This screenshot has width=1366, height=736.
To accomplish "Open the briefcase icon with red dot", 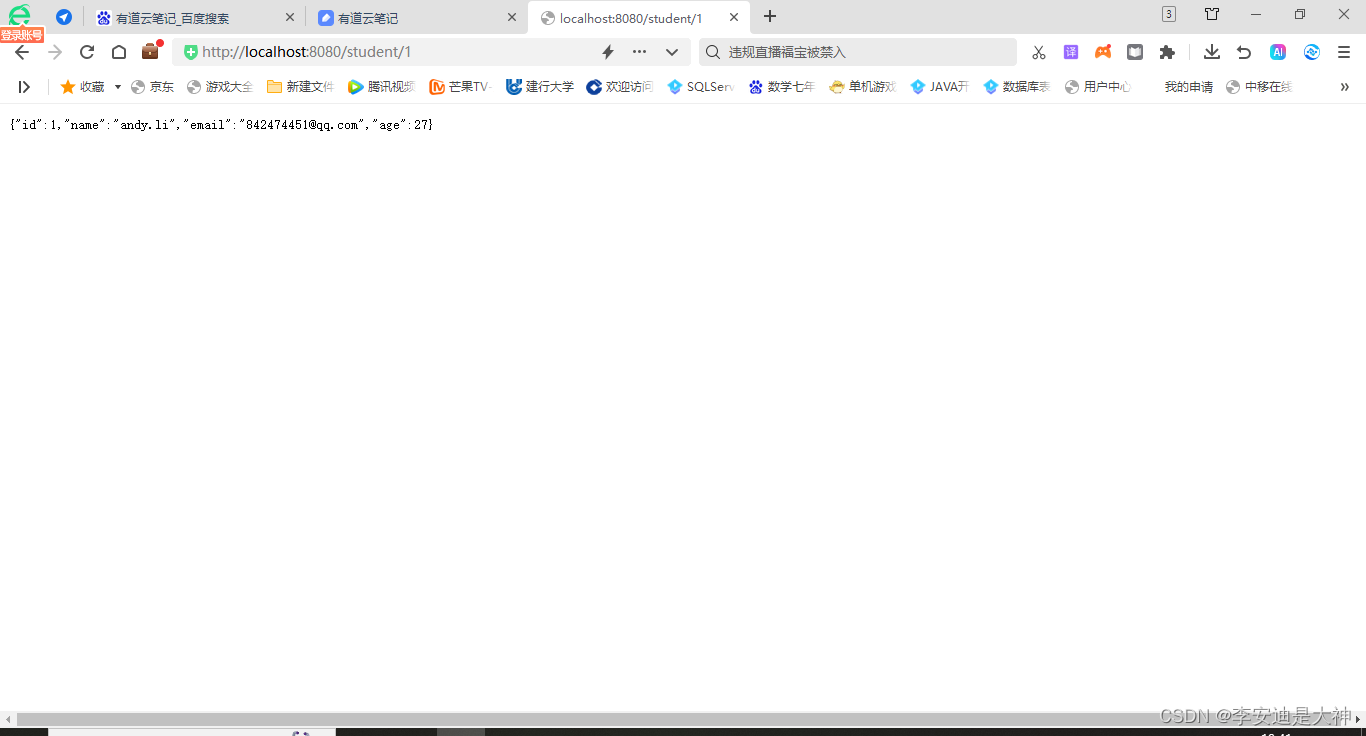I will (151, 51).
